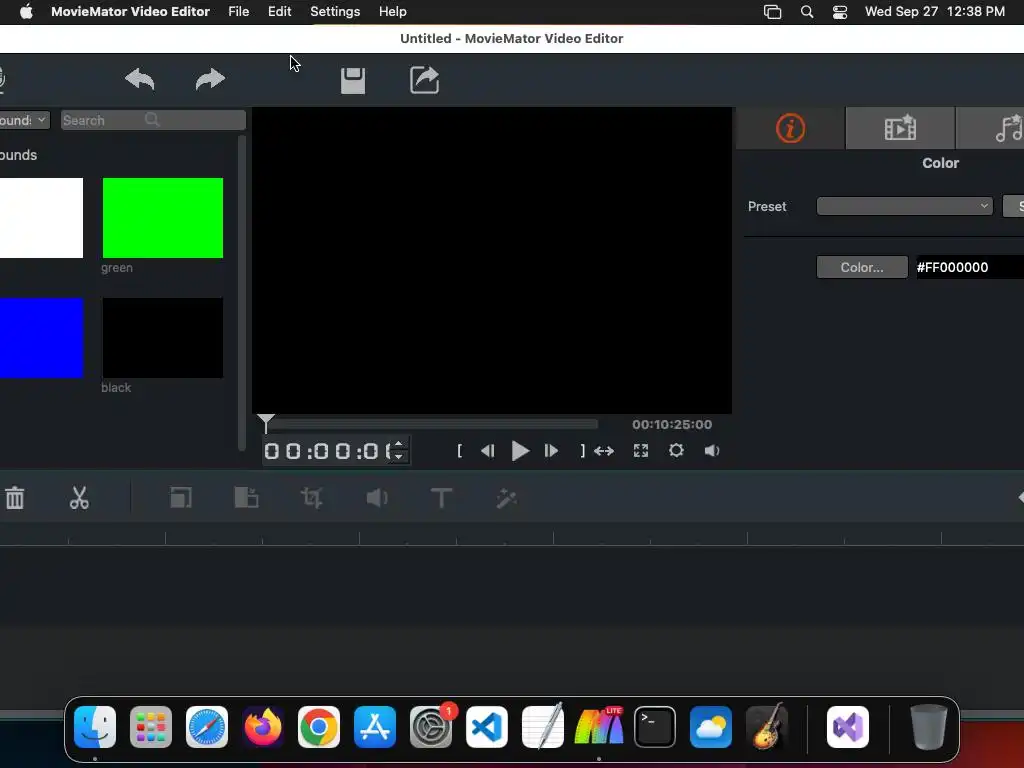1024x768 pixels.
Task: Click the Redo arrow in toolbar
Action: point(210,80)
